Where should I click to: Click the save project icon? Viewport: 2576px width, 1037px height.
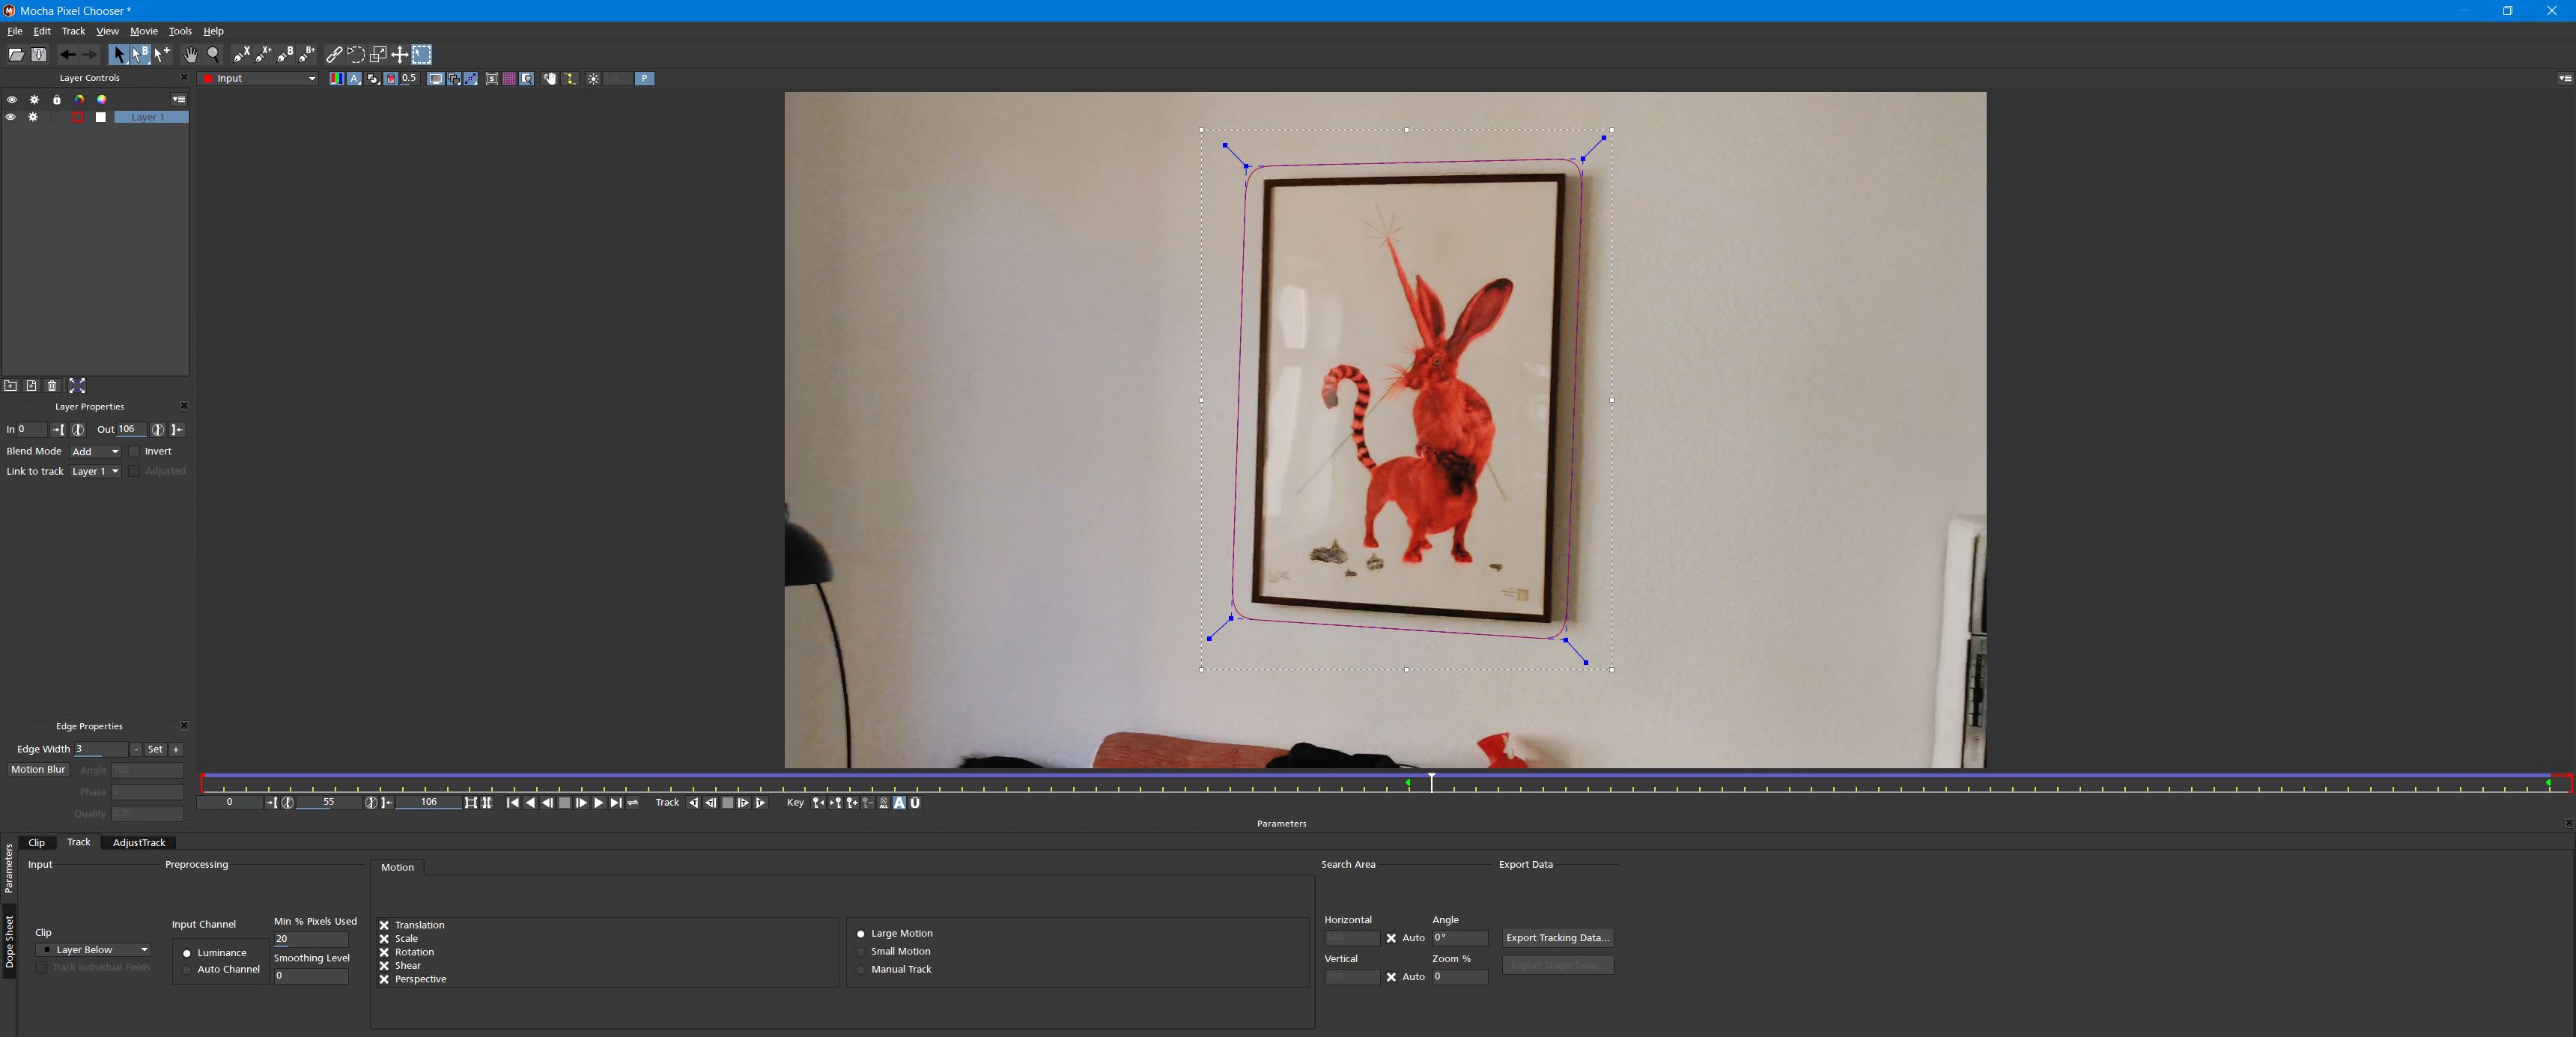[39, 55]
